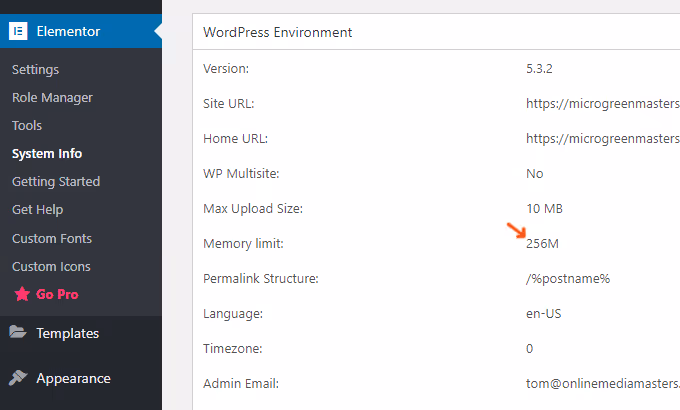Viewport: 680px width, 410px height.
Task: Click the Language label
Action: coord(233,314)
